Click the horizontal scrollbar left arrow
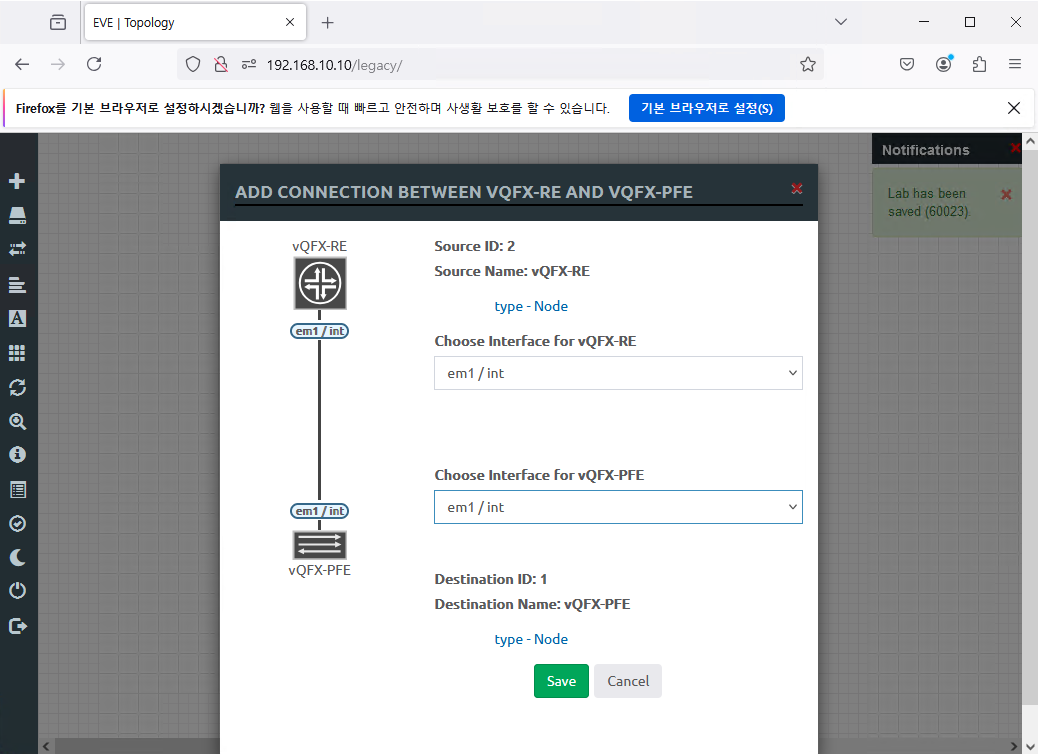Viewport: 1038px width, 754px height. click(x=46, y=746)
